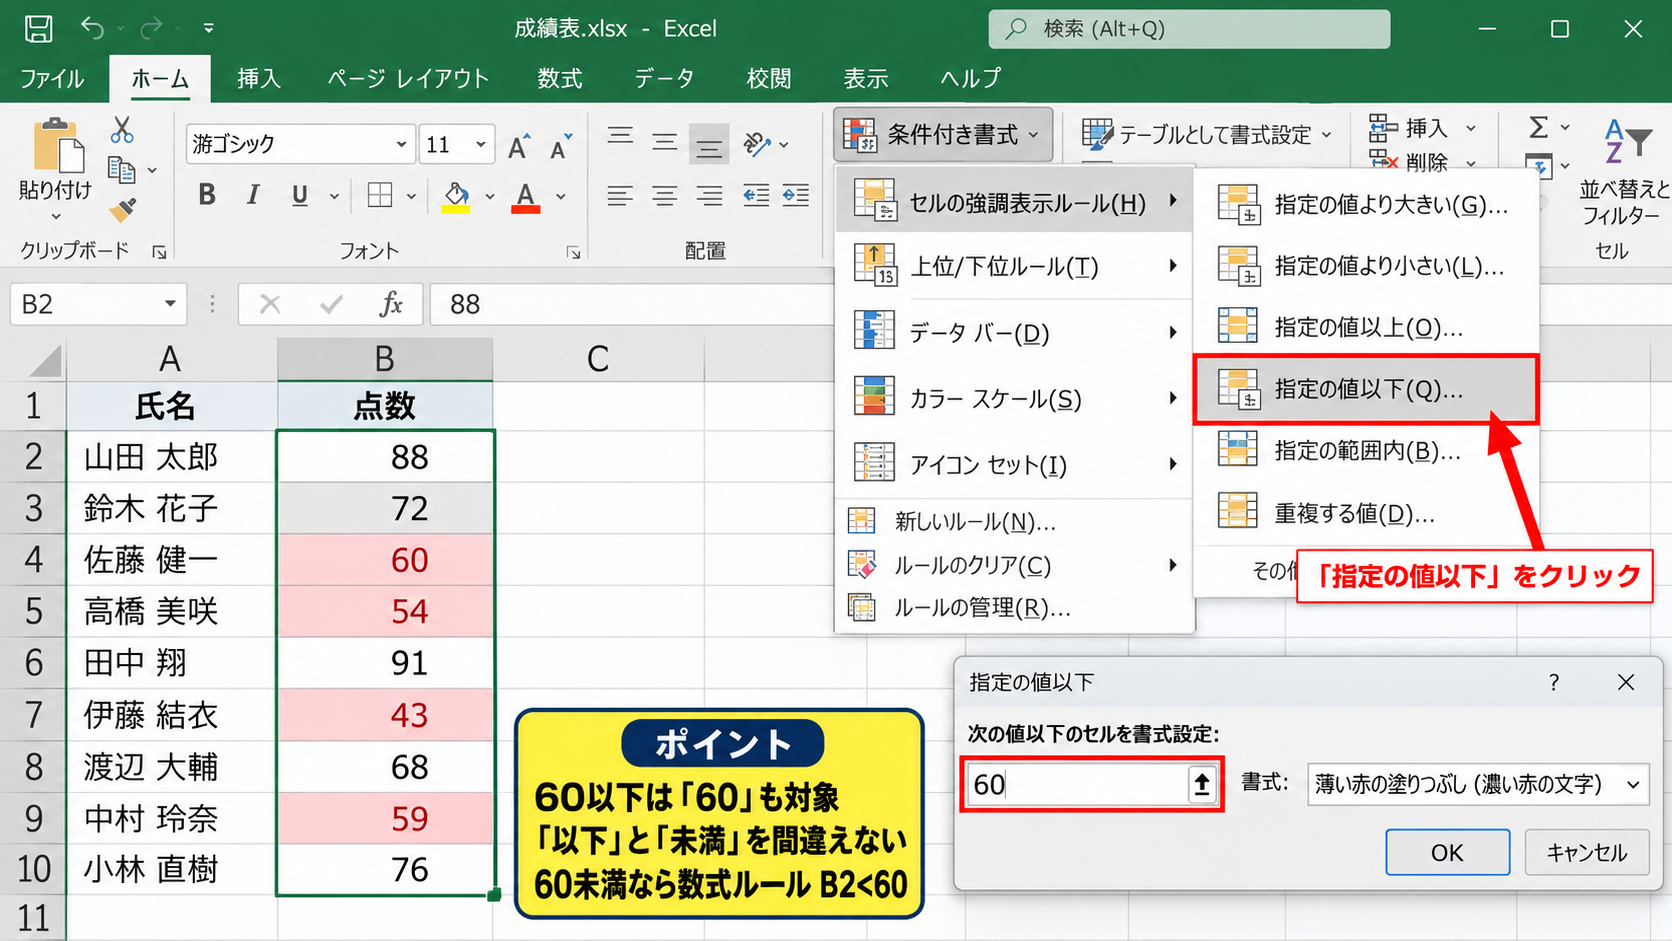Toggle Italic formatting
The image size is (1672, 941).
coord(253,195)
